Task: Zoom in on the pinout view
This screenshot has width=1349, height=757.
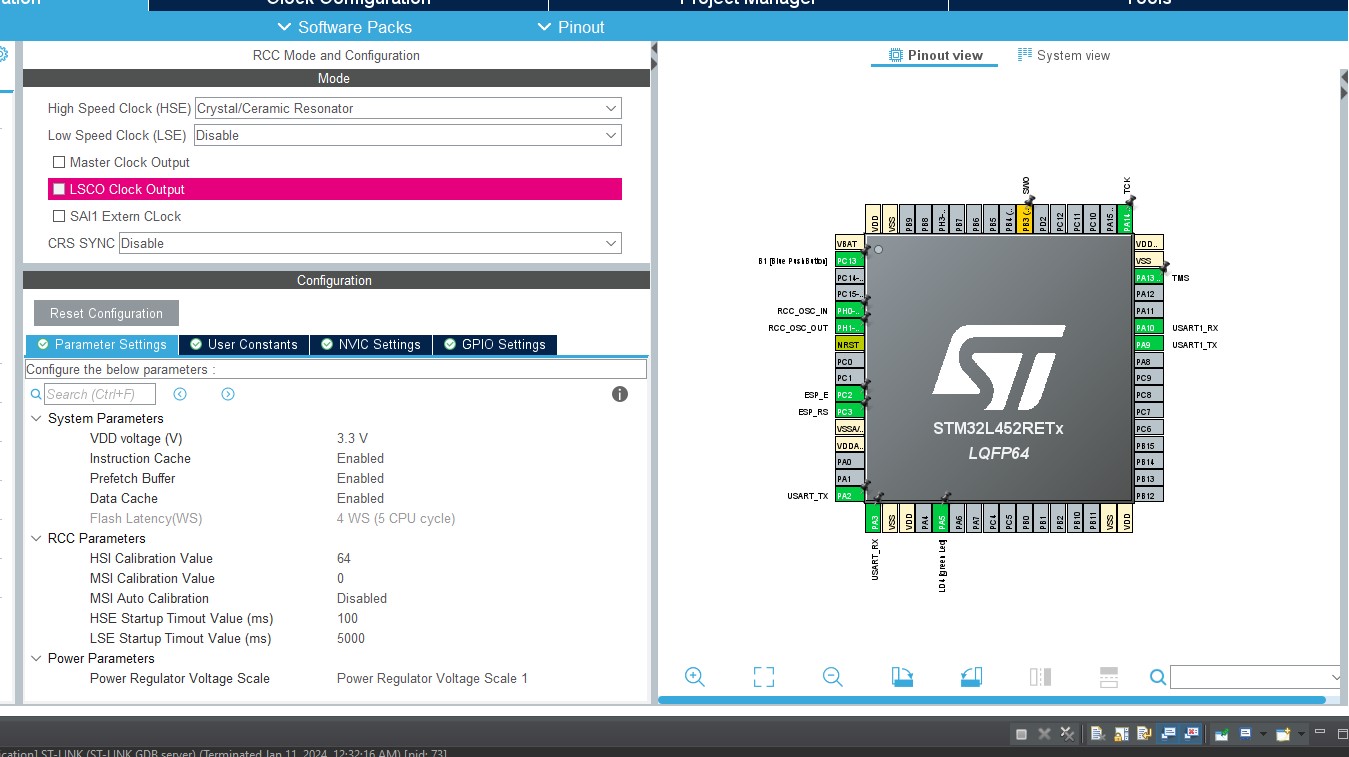Action: 695,676
